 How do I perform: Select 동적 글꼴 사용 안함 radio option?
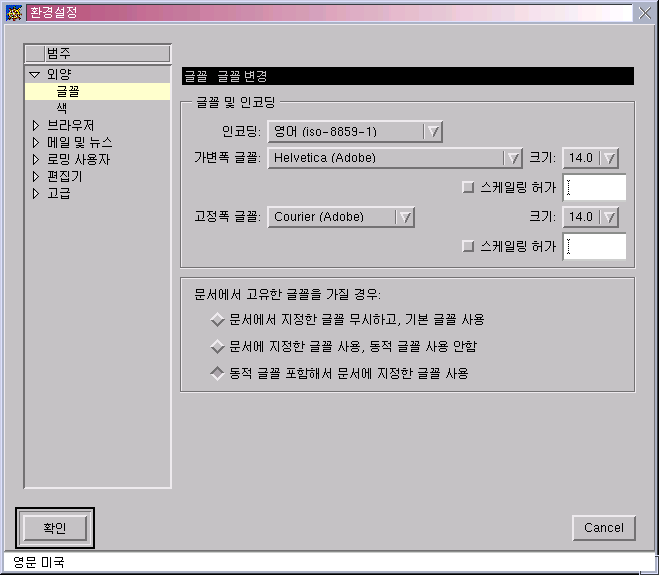click(217, 347)
